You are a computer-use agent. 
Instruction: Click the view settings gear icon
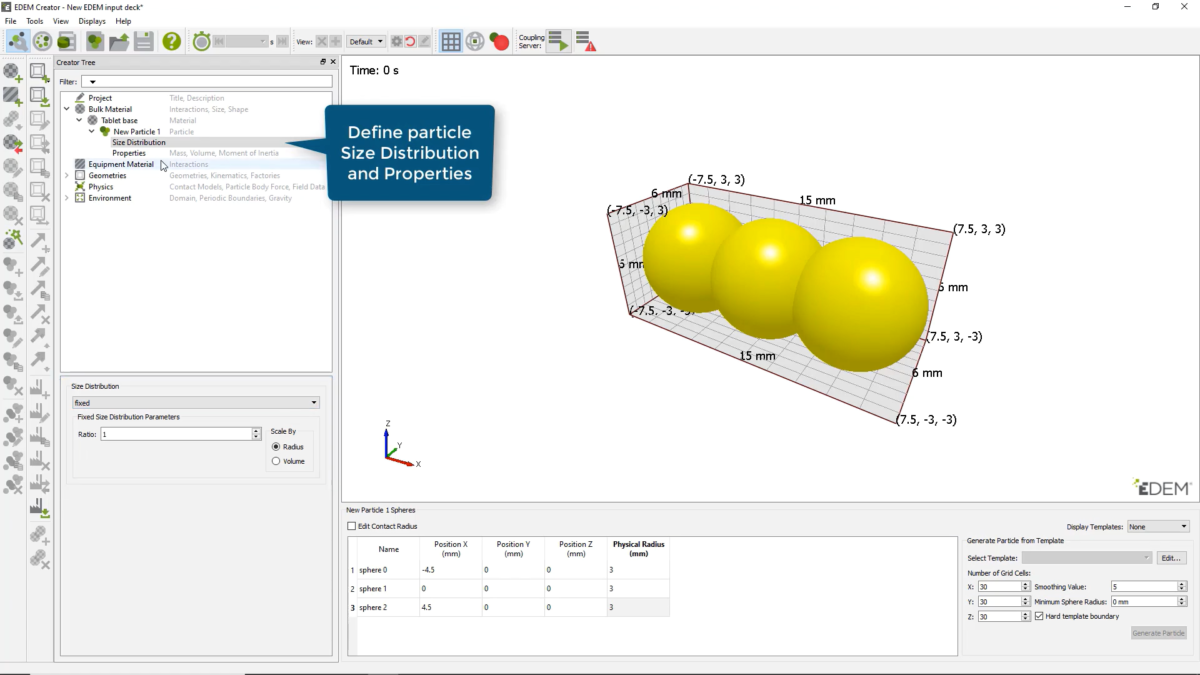pos(397,41)
